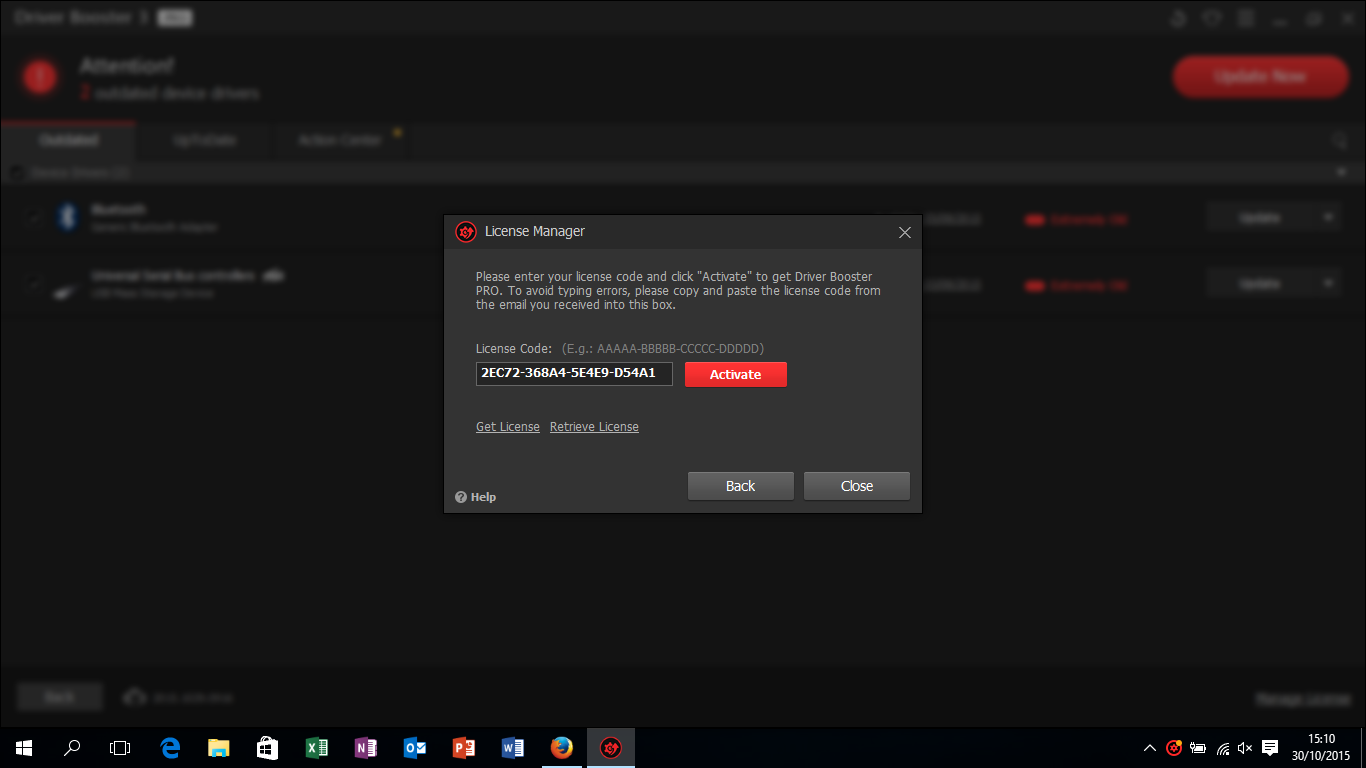1366x768 pixels.
Task: Show hidden system tray icons
Action: [1150, 748]
